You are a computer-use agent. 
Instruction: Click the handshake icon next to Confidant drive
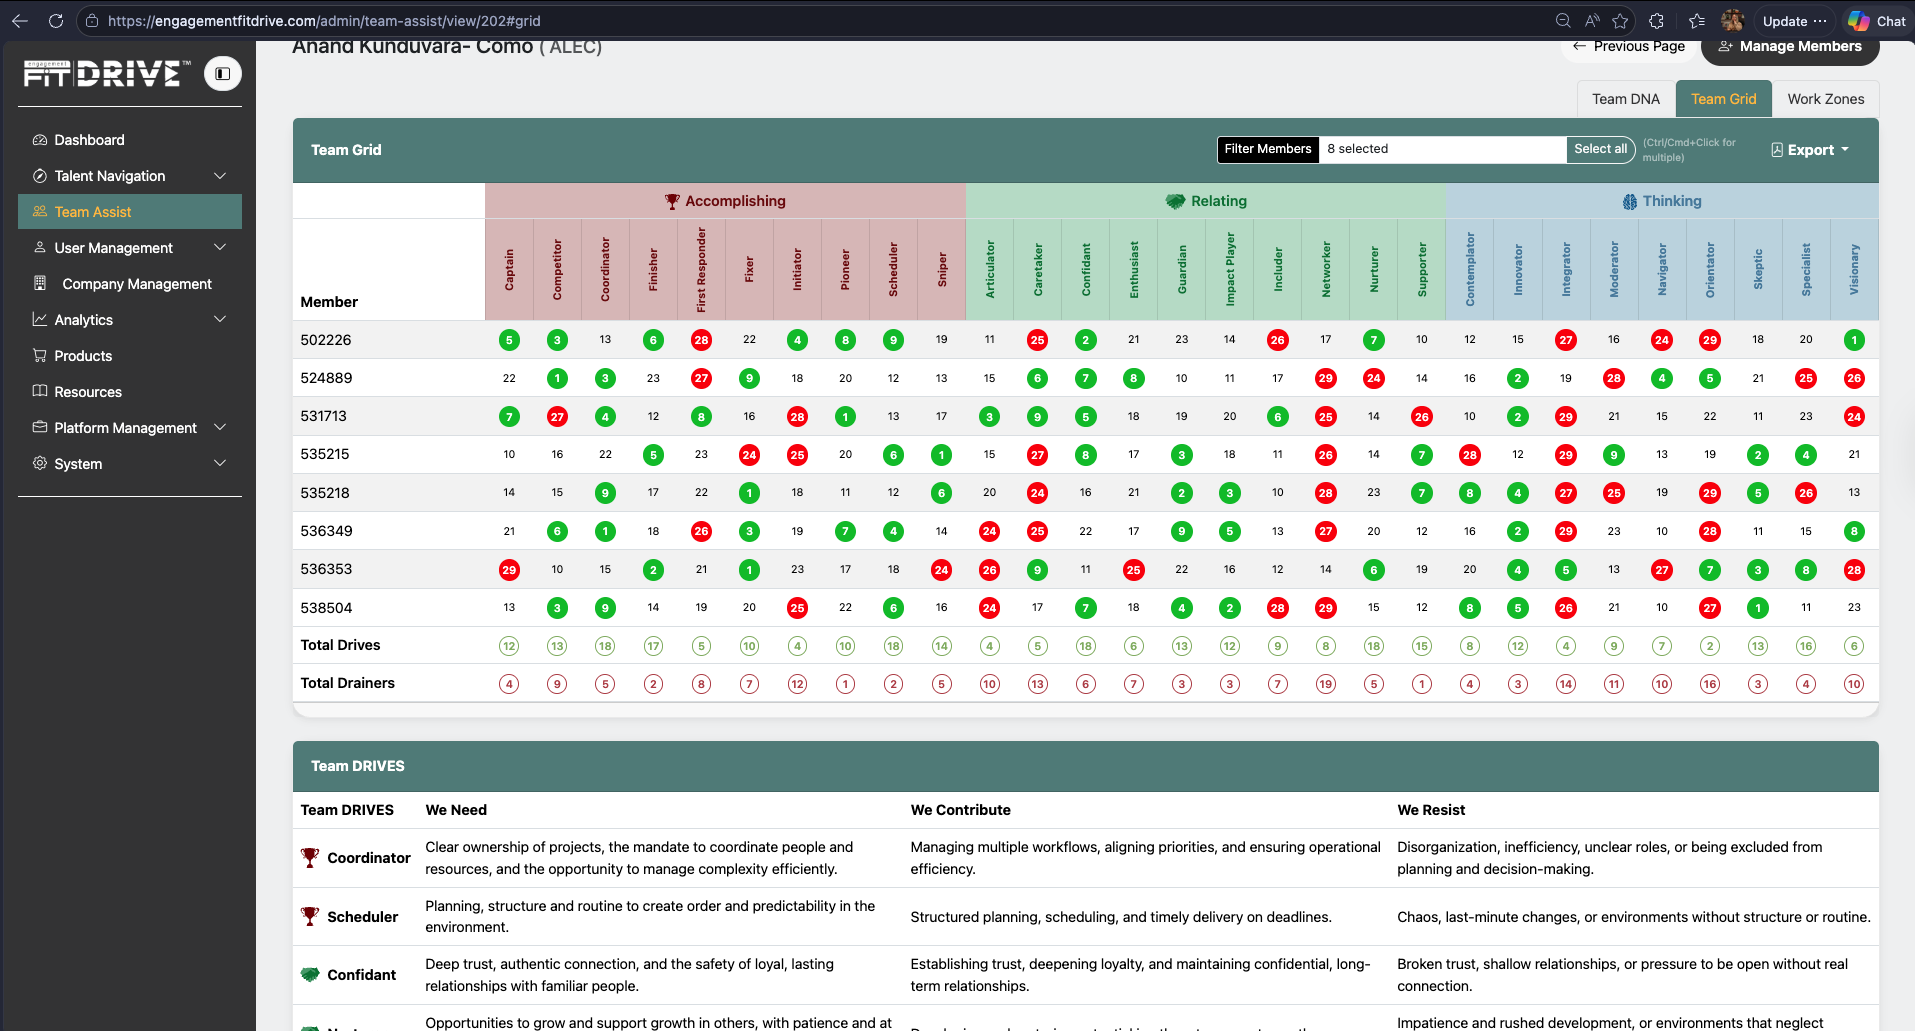[310, 975]
